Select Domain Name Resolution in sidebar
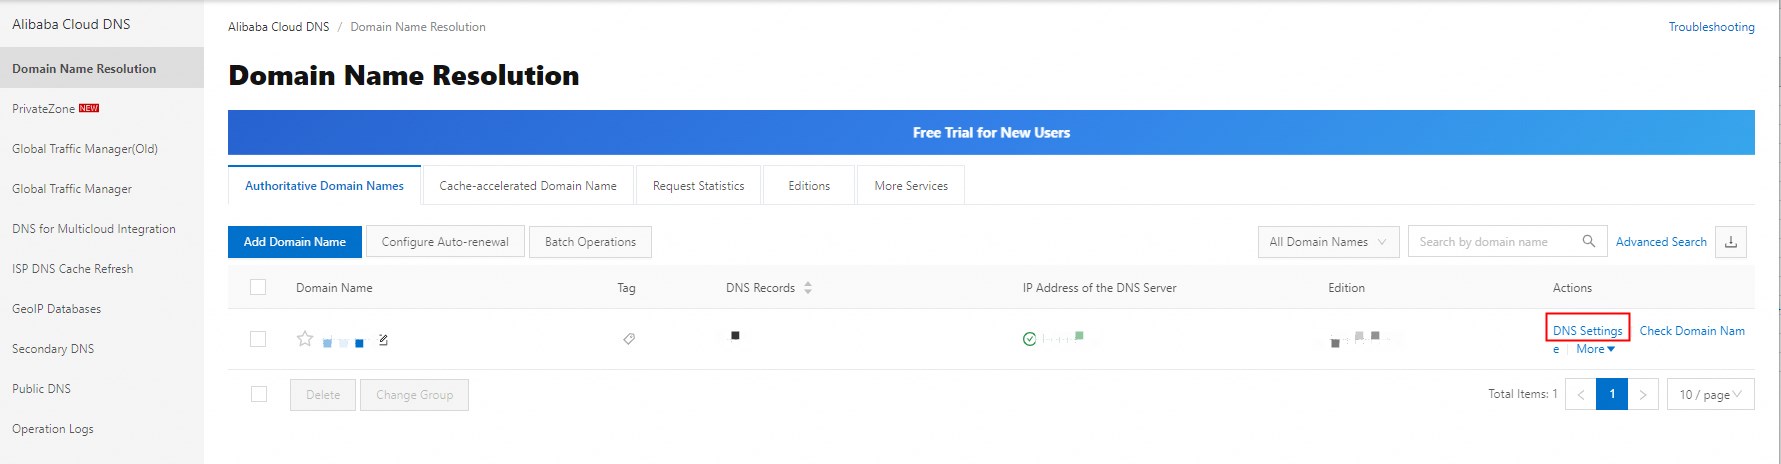Screen dimensions: 1781x464 click(x=102, y=69)
